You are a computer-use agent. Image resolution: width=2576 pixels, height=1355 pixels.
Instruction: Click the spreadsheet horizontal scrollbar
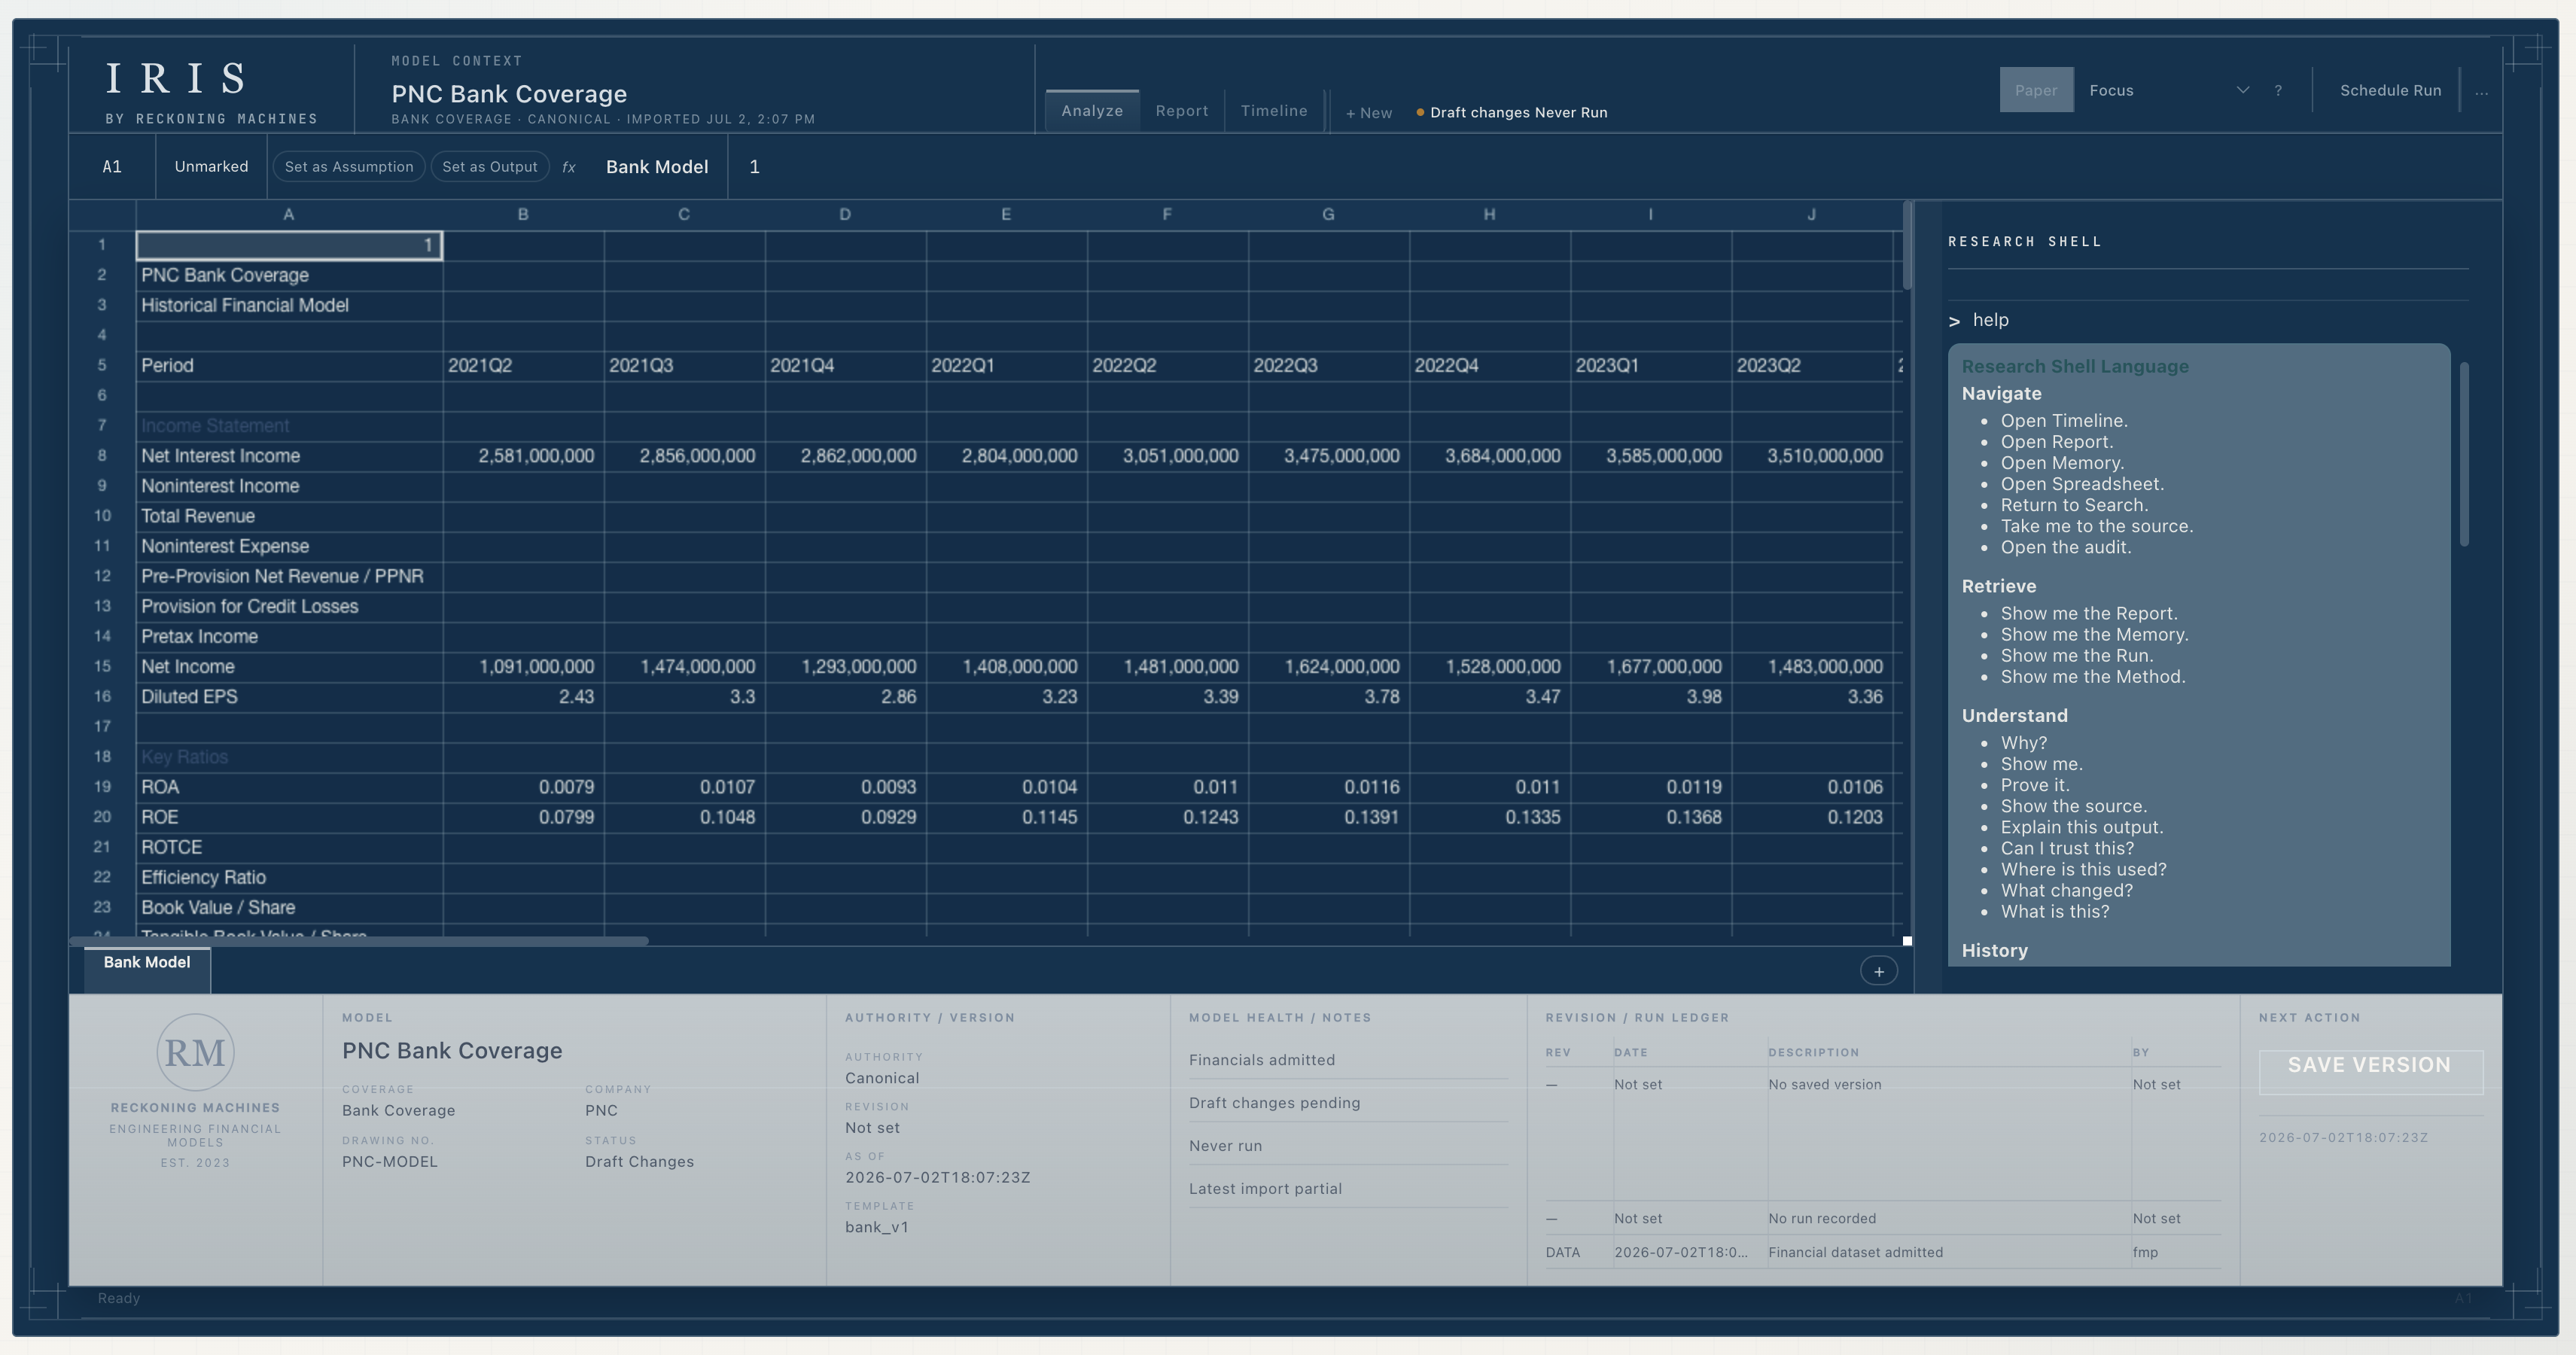point(359,941)
